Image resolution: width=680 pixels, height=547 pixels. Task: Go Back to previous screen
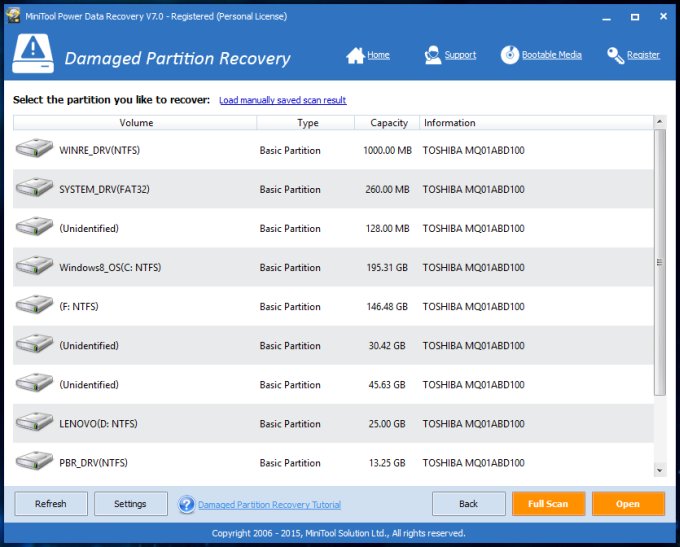(x=468, y=504)
